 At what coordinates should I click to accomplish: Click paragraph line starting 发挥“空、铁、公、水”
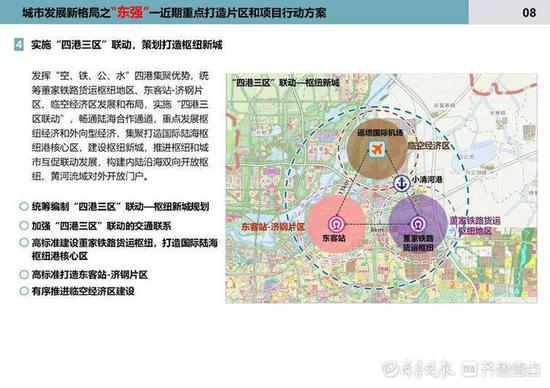120,76
